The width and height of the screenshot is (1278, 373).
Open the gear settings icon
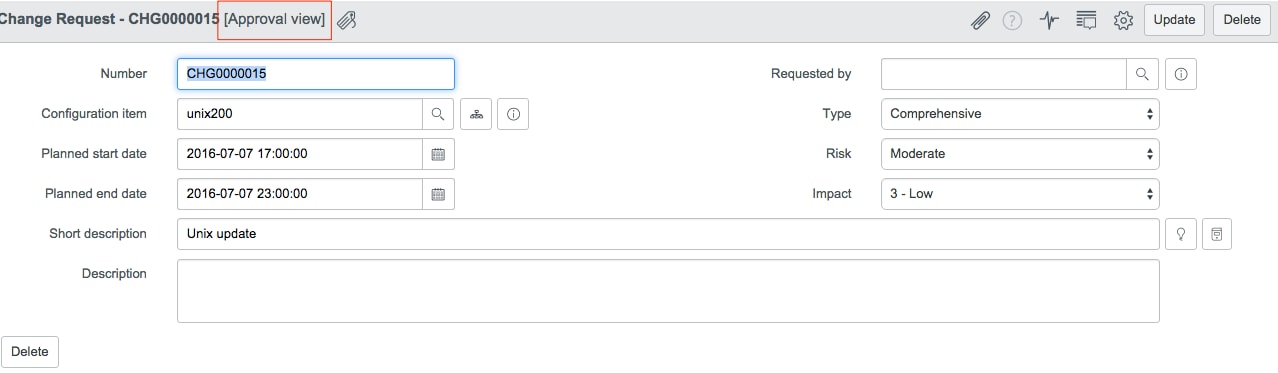(1122, 20)
